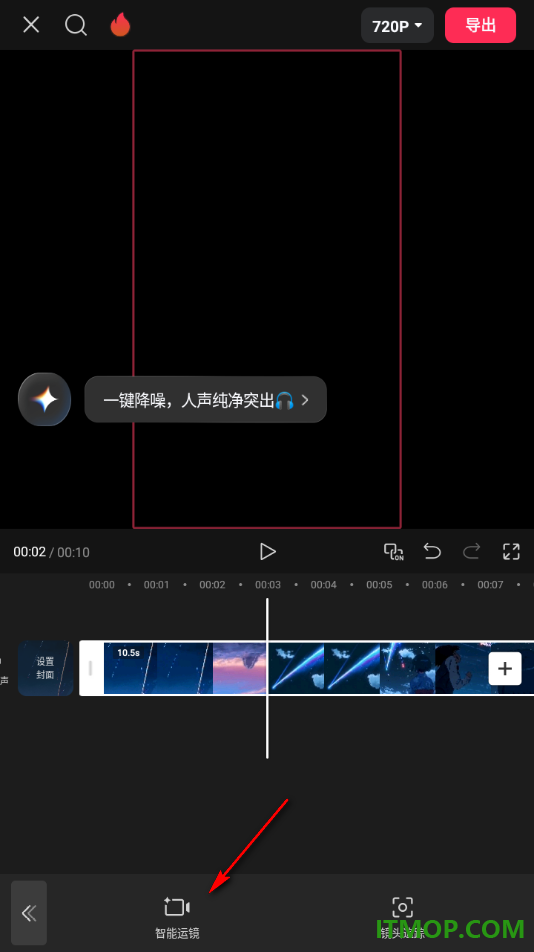Click the 设置封面 cover thumbnail
The height and width of the screenshot is (952, 534).
click(x=46, y=668)
